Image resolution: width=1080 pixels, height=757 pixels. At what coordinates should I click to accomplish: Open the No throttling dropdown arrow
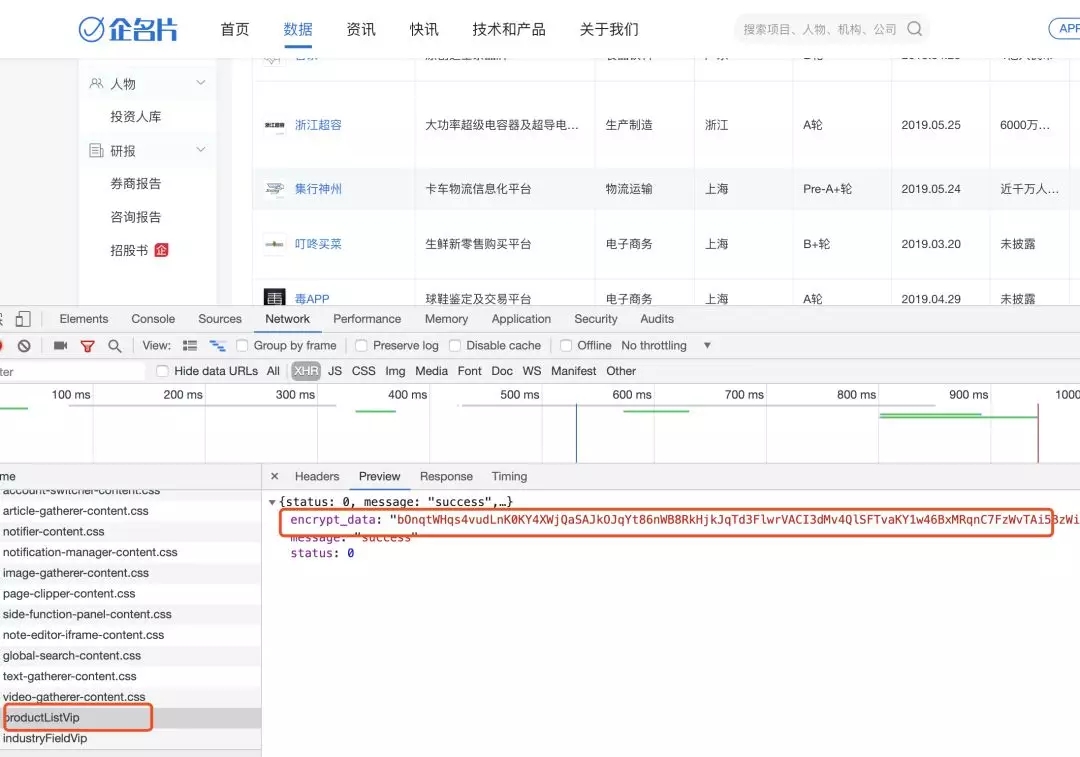[707, 346]
